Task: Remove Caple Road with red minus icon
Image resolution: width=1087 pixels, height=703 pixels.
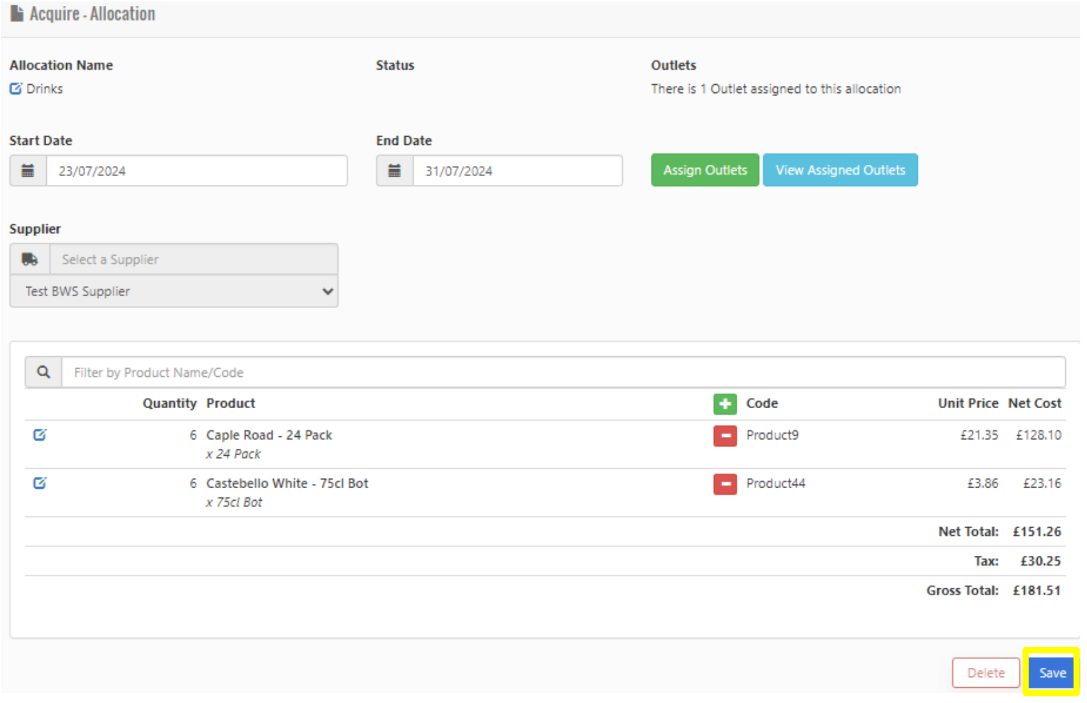Action: 725,436
